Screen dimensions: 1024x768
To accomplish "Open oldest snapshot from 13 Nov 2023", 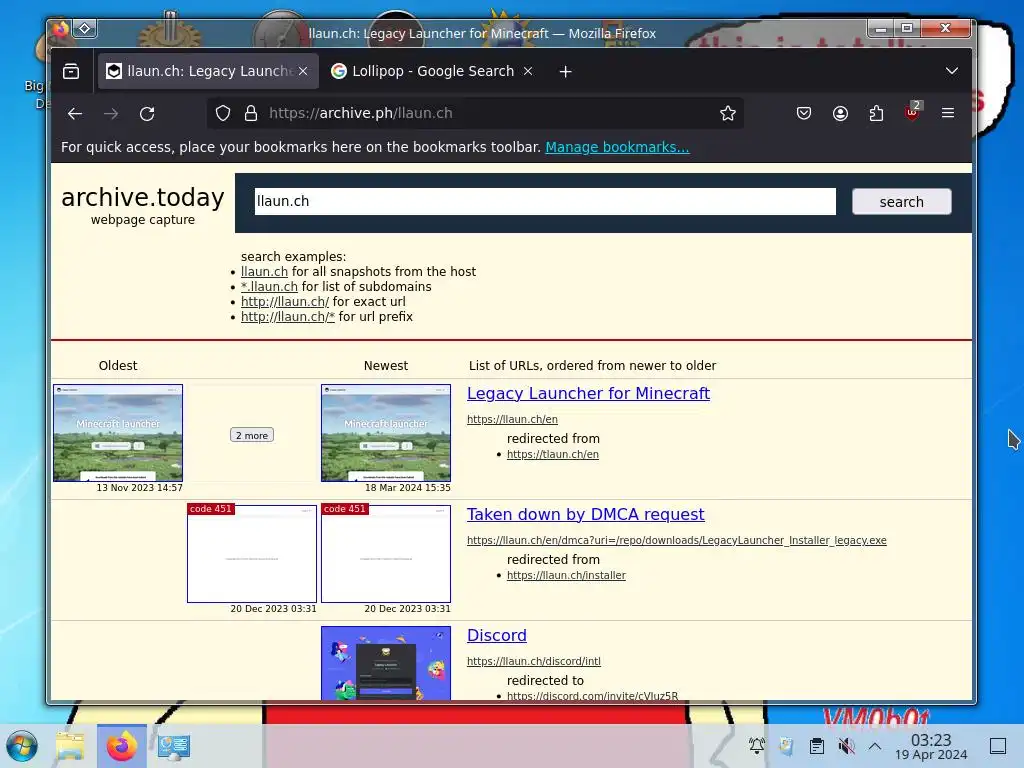I will (118, 433).
